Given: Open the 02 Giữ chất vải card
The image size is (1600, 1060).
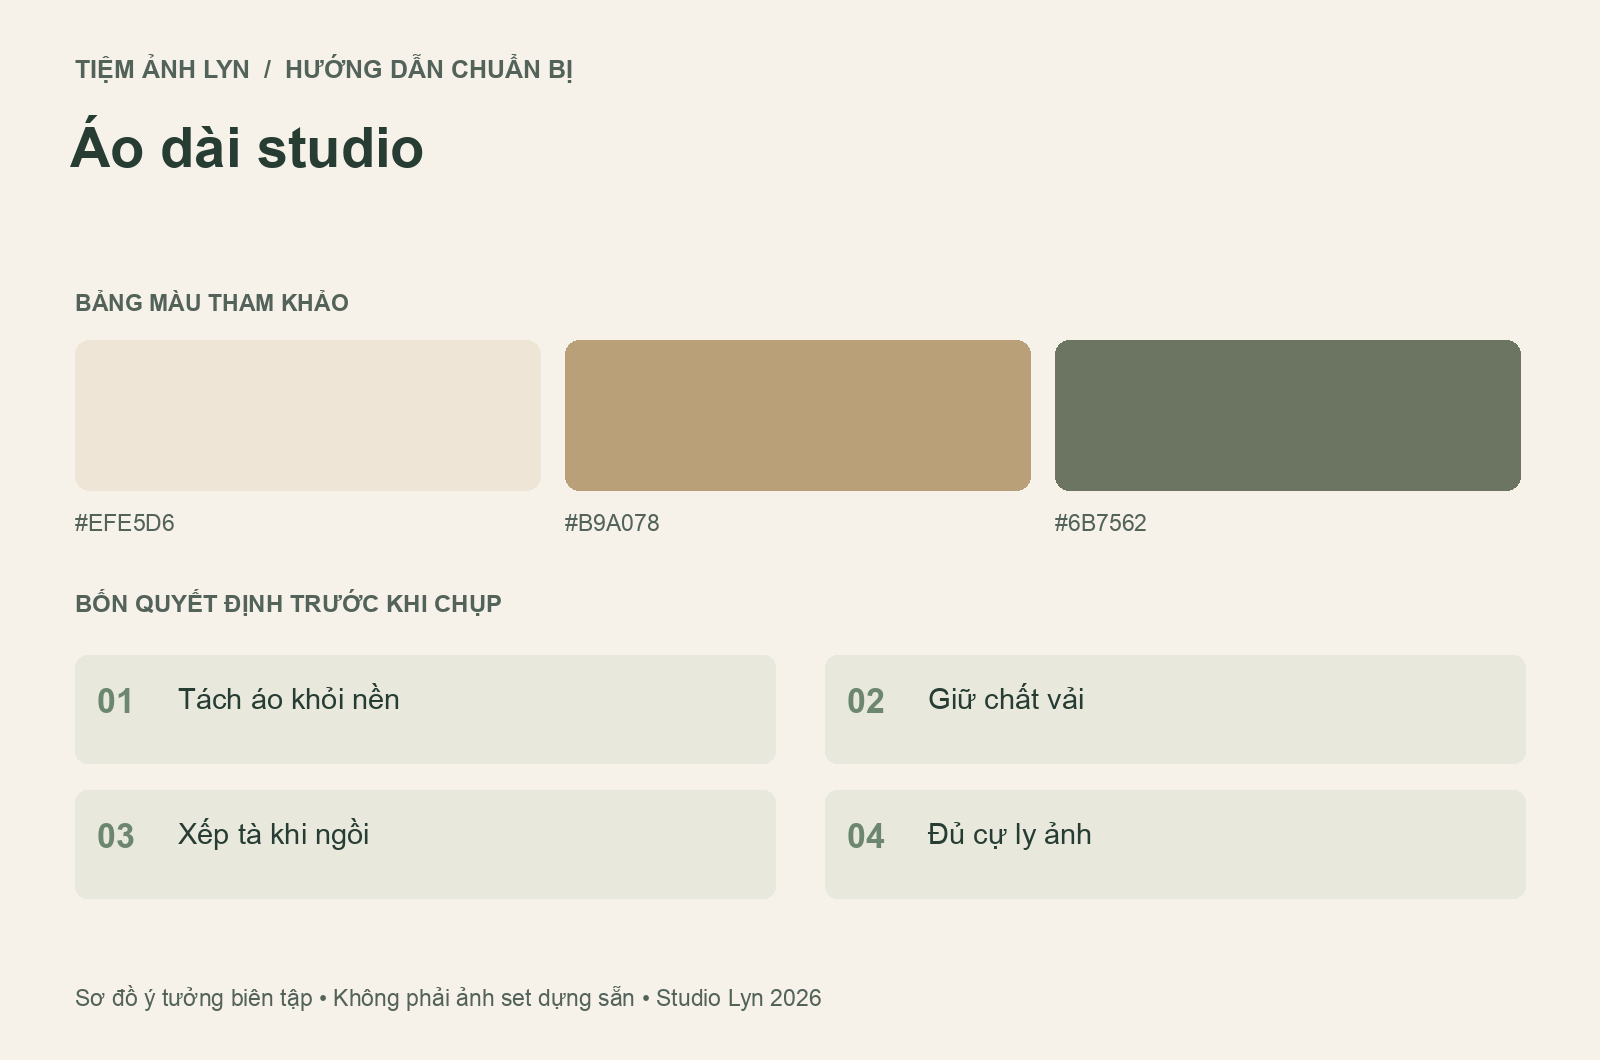Looking at the screenshot, I should 1175,709.
